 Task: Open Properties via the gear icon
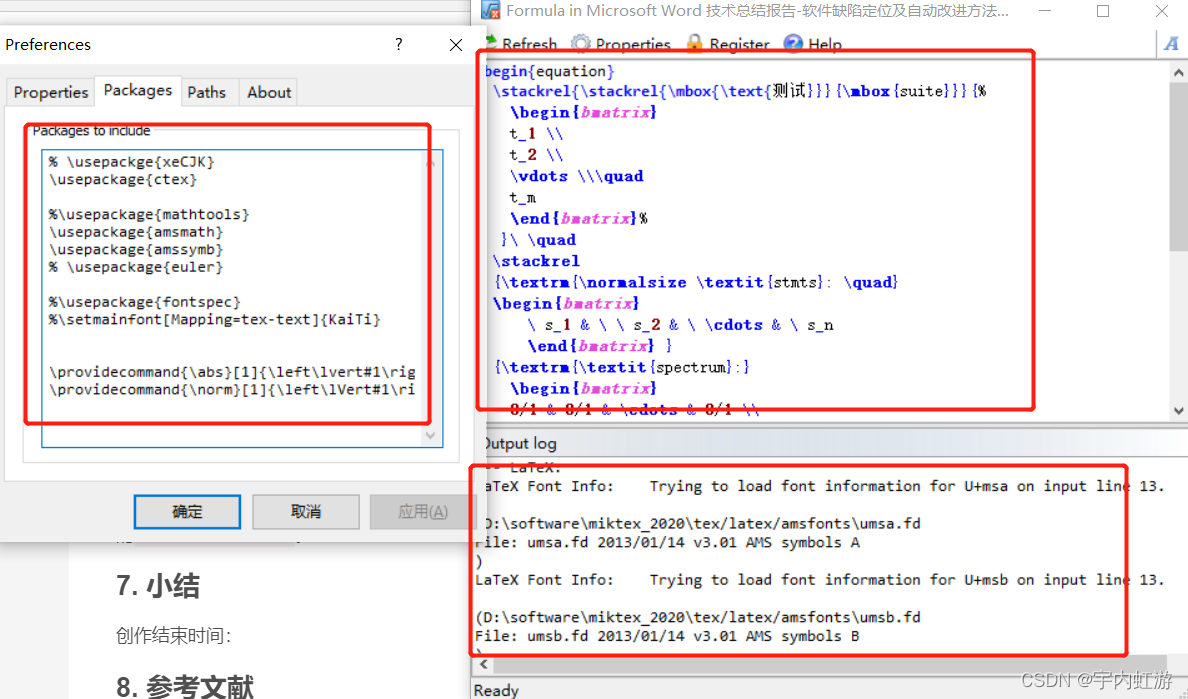pos(580,44)
